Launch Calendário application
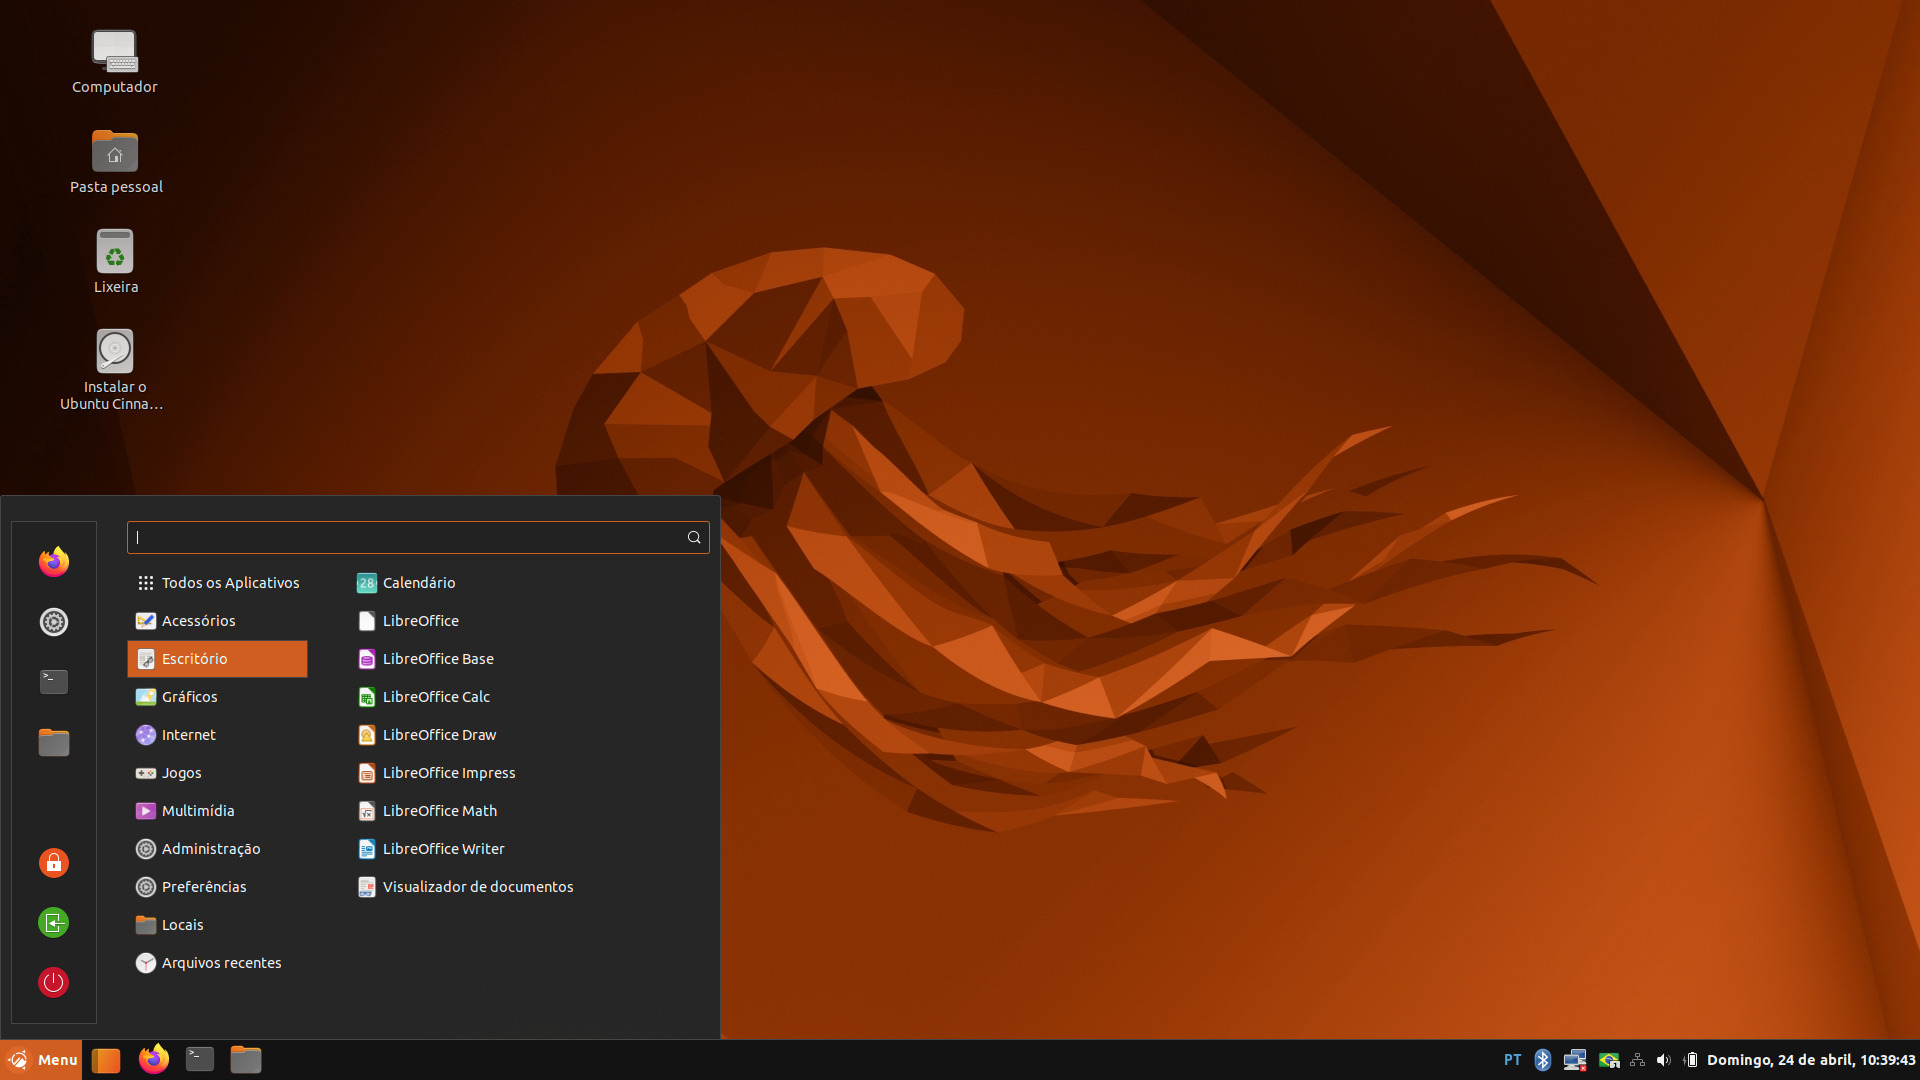The image size is (1920, 1080). coord(406,583)
